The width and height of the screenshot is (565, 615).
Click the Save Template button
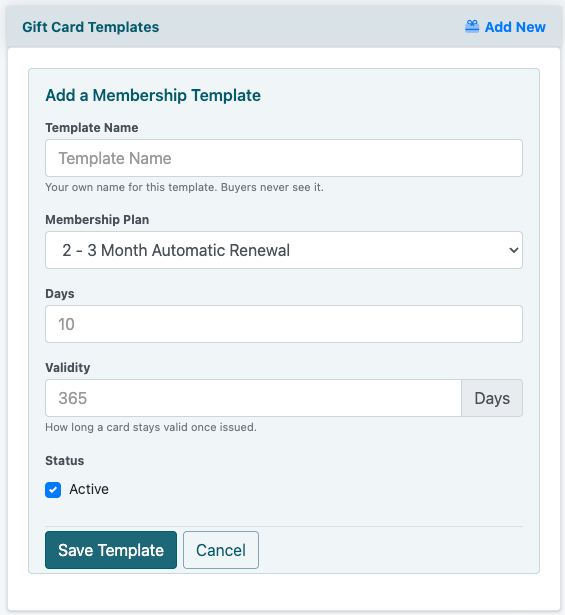(111, 550)
